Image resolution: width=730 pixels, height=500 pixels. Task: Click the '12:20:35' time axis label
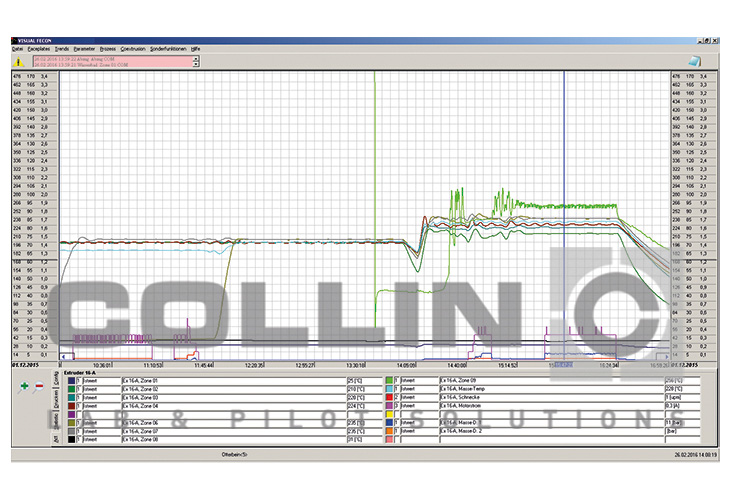254,365
